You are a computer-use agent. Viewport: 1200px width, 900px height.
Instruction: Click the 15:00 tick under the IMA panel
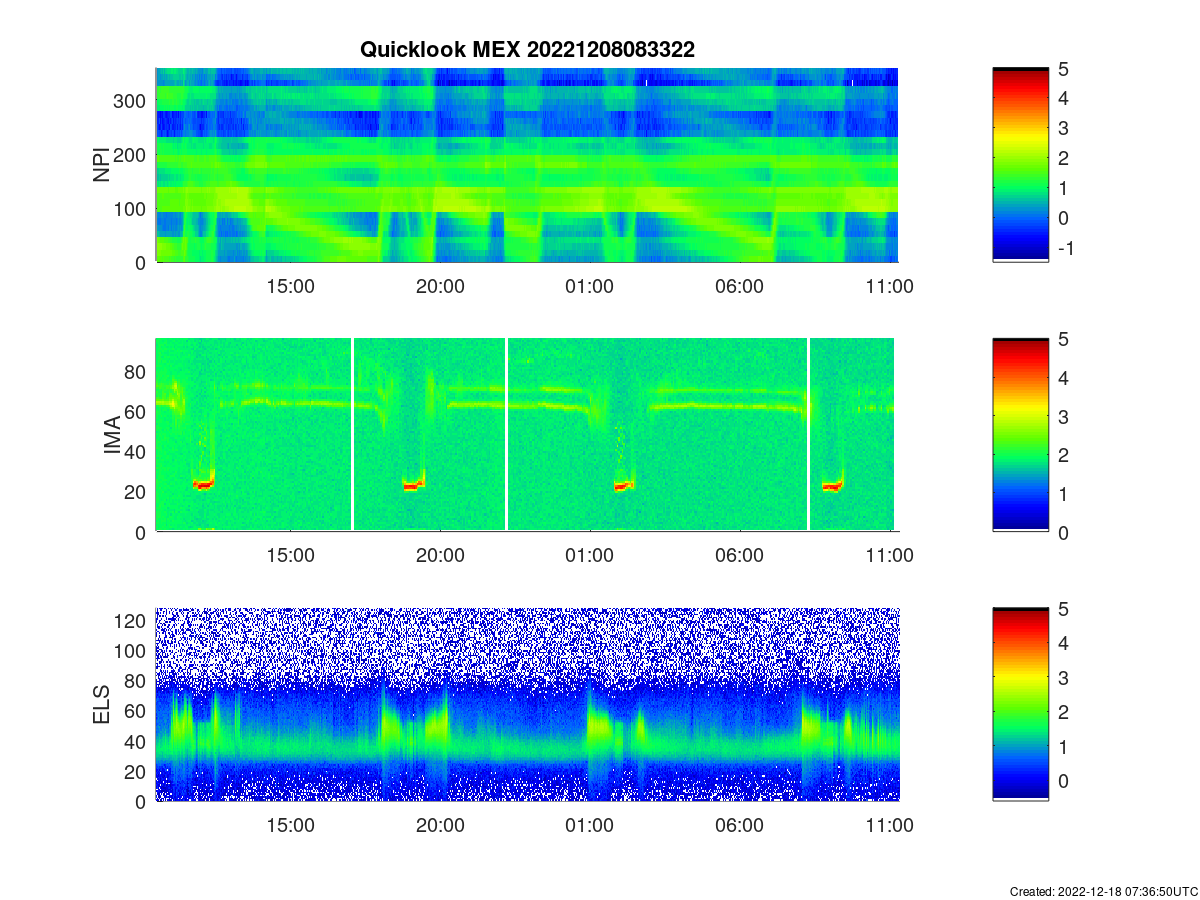[291, 556]
